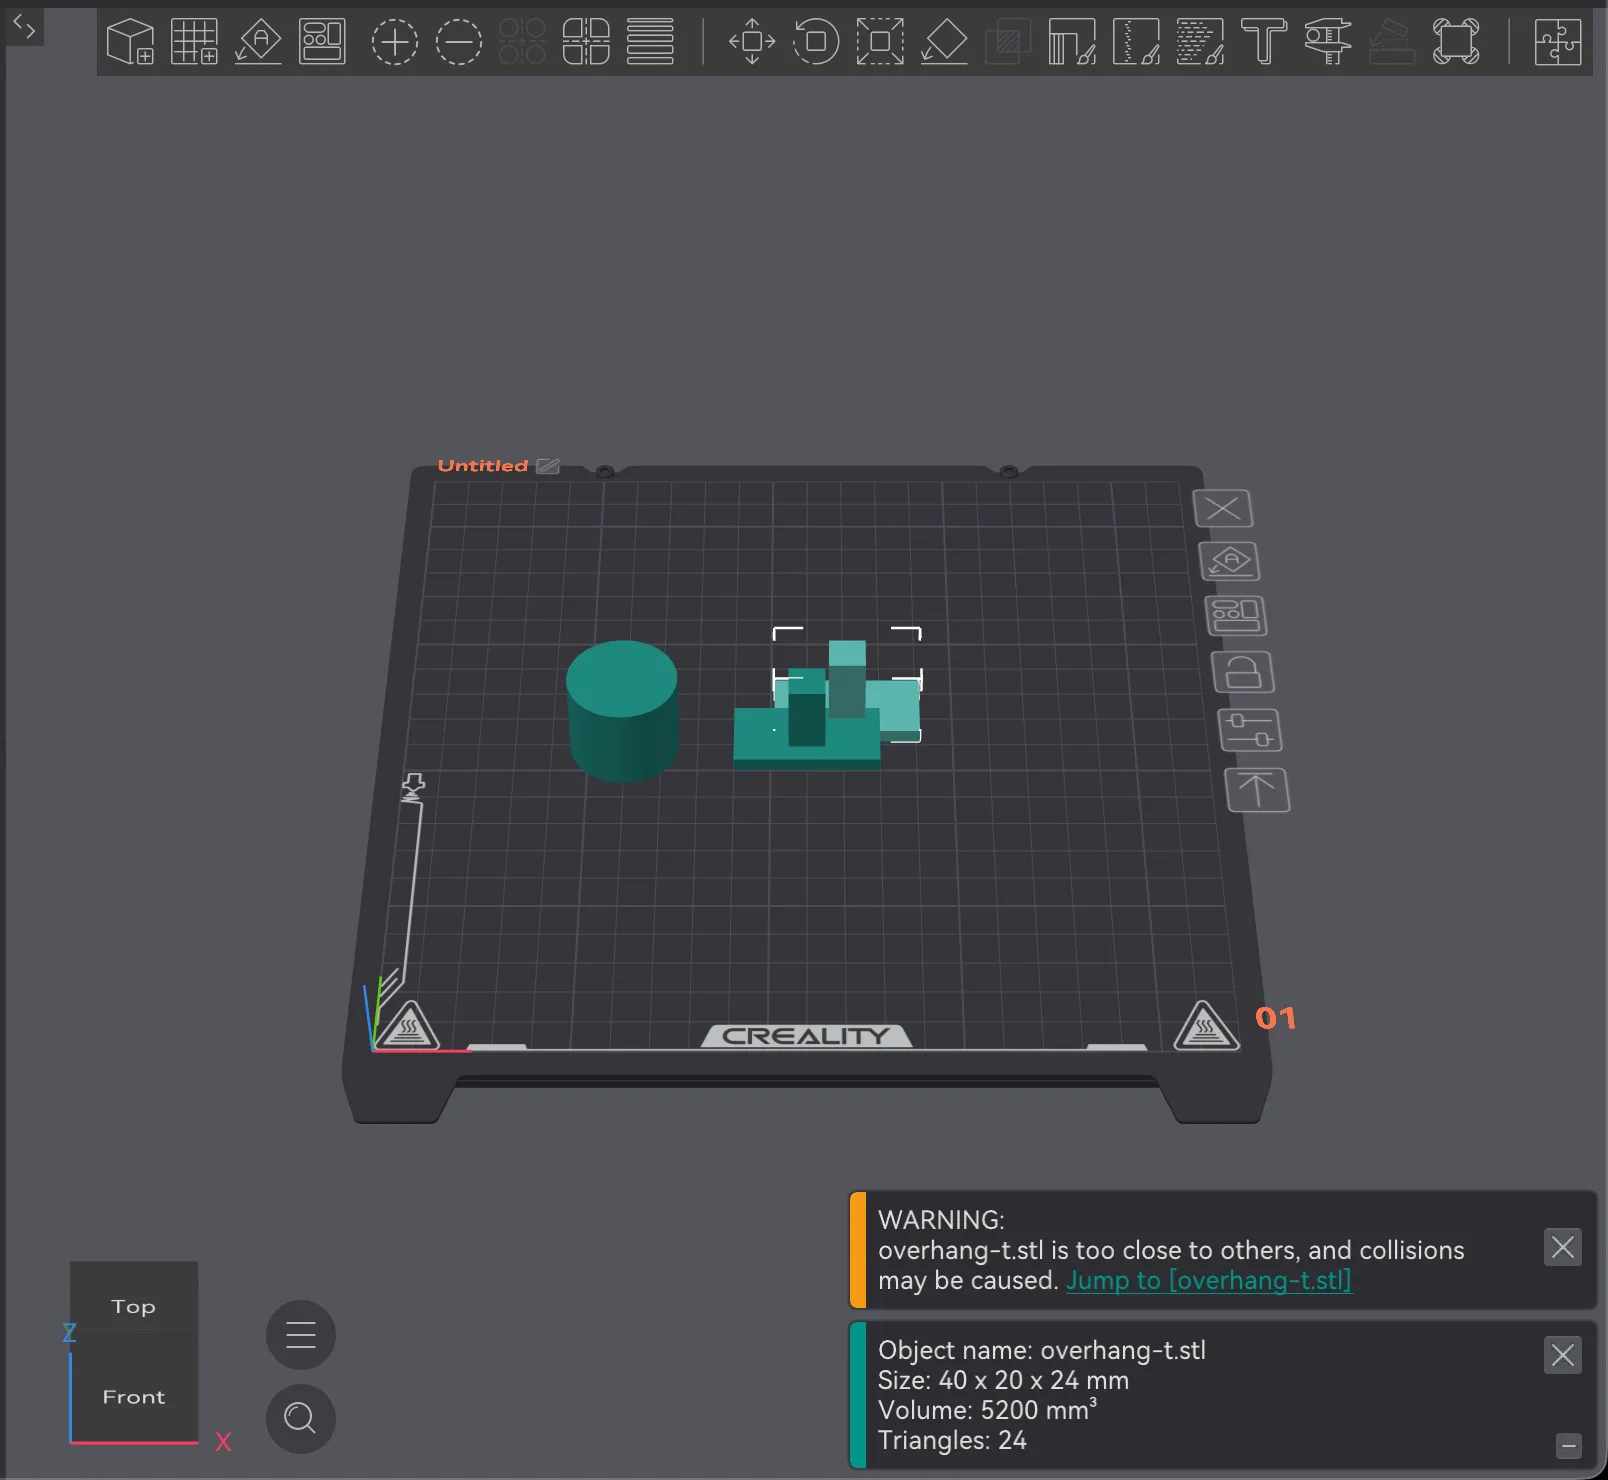Viewport: 1608px width, 1480px height.
Task: Open the Fuzzy skin painting tool
Action: tap(1200, 42)
